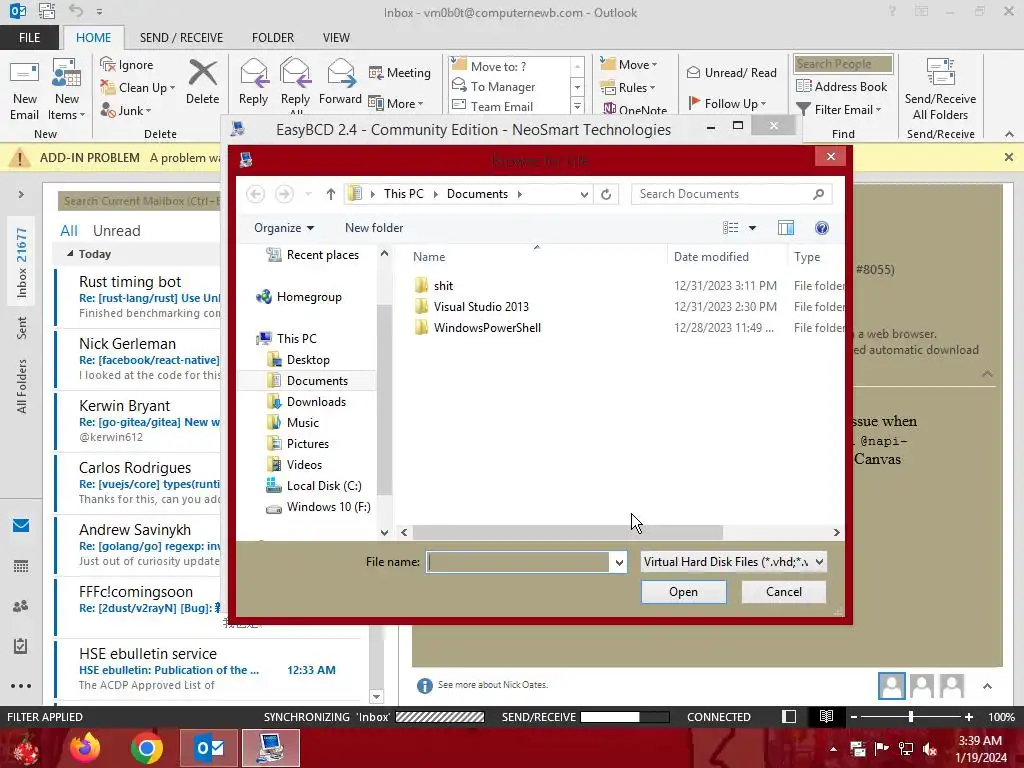Show Unread messages filter

(x=116, y=231)
